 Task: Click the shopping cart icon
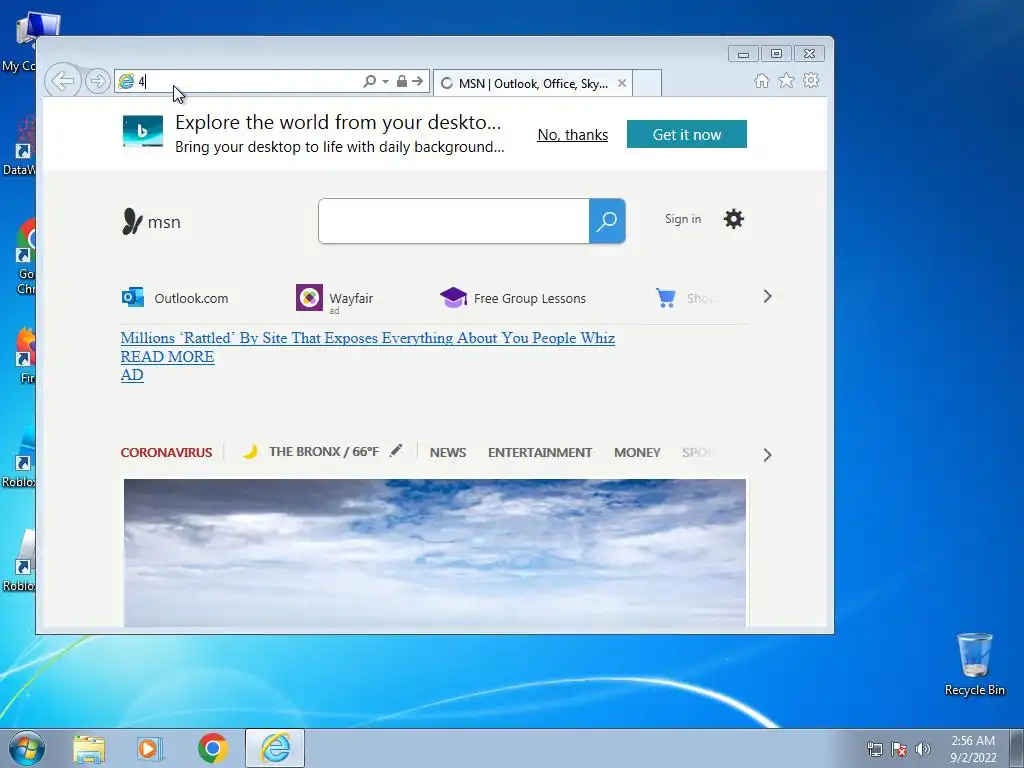pos(665,298)
